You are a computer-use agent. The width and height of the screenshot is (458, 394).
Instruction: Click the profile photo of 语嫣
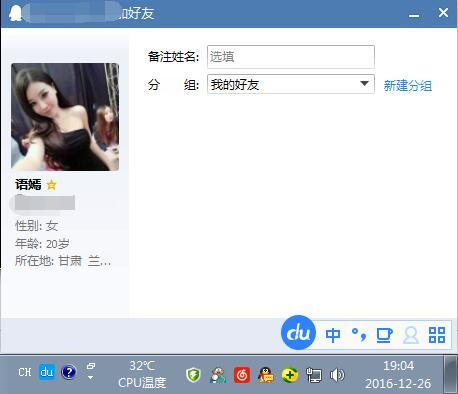[65, 117]
